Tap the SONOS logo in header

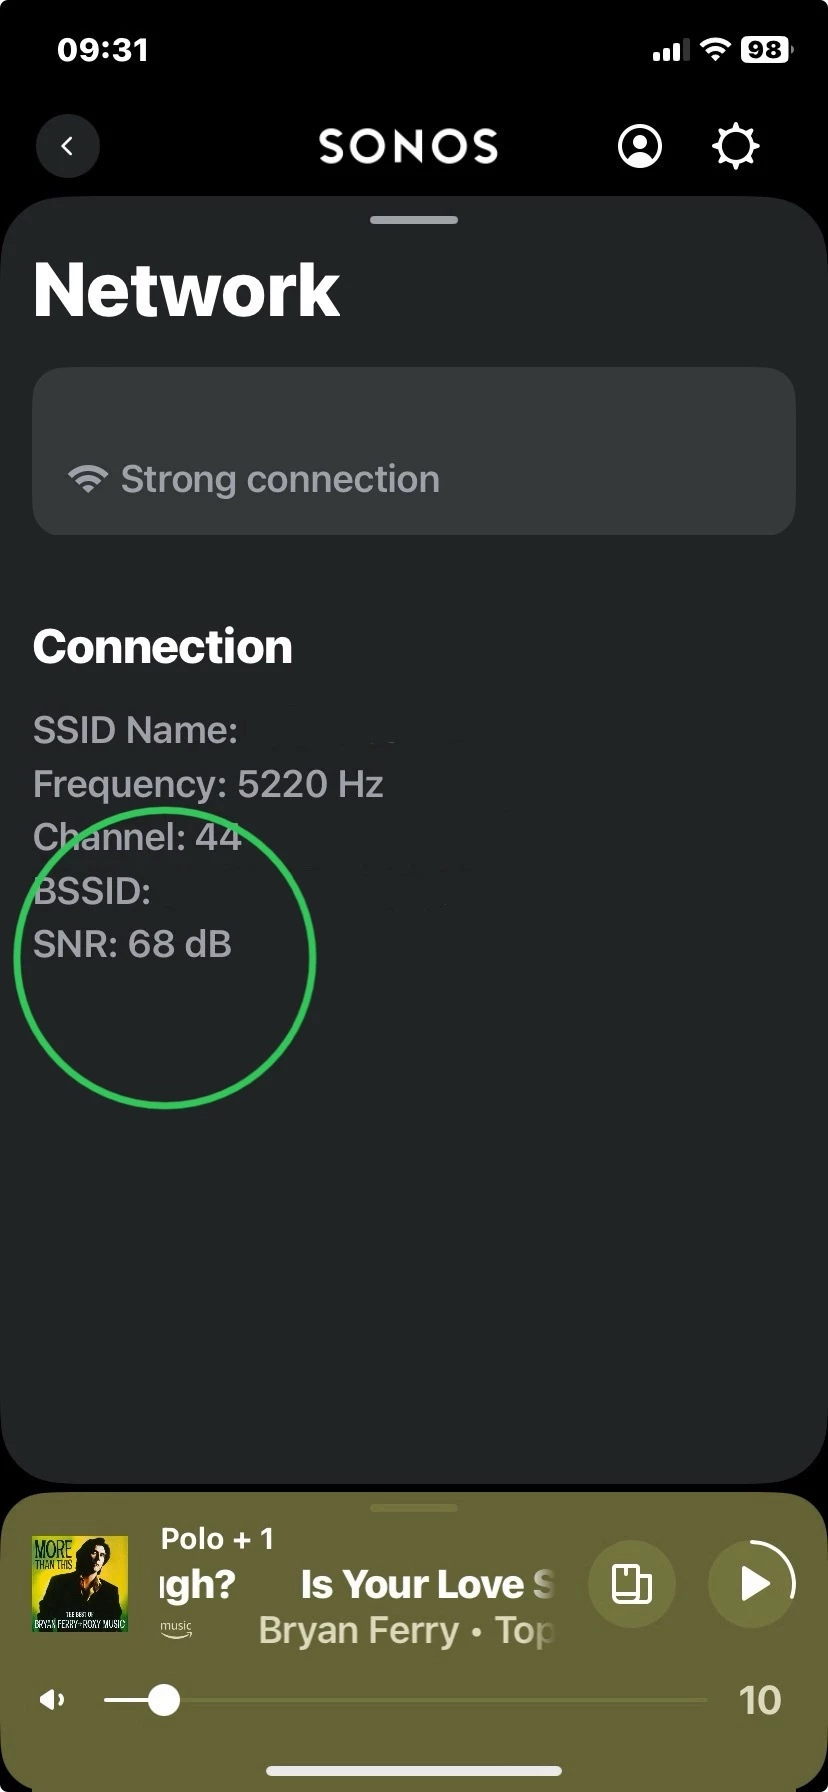tap(408, 146)
